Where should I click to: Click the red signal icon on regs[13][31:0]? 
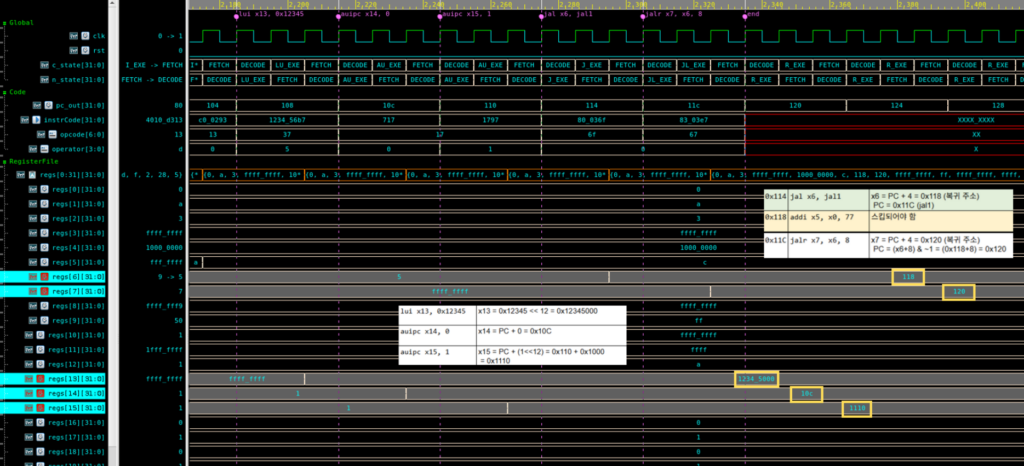(40, 379)
